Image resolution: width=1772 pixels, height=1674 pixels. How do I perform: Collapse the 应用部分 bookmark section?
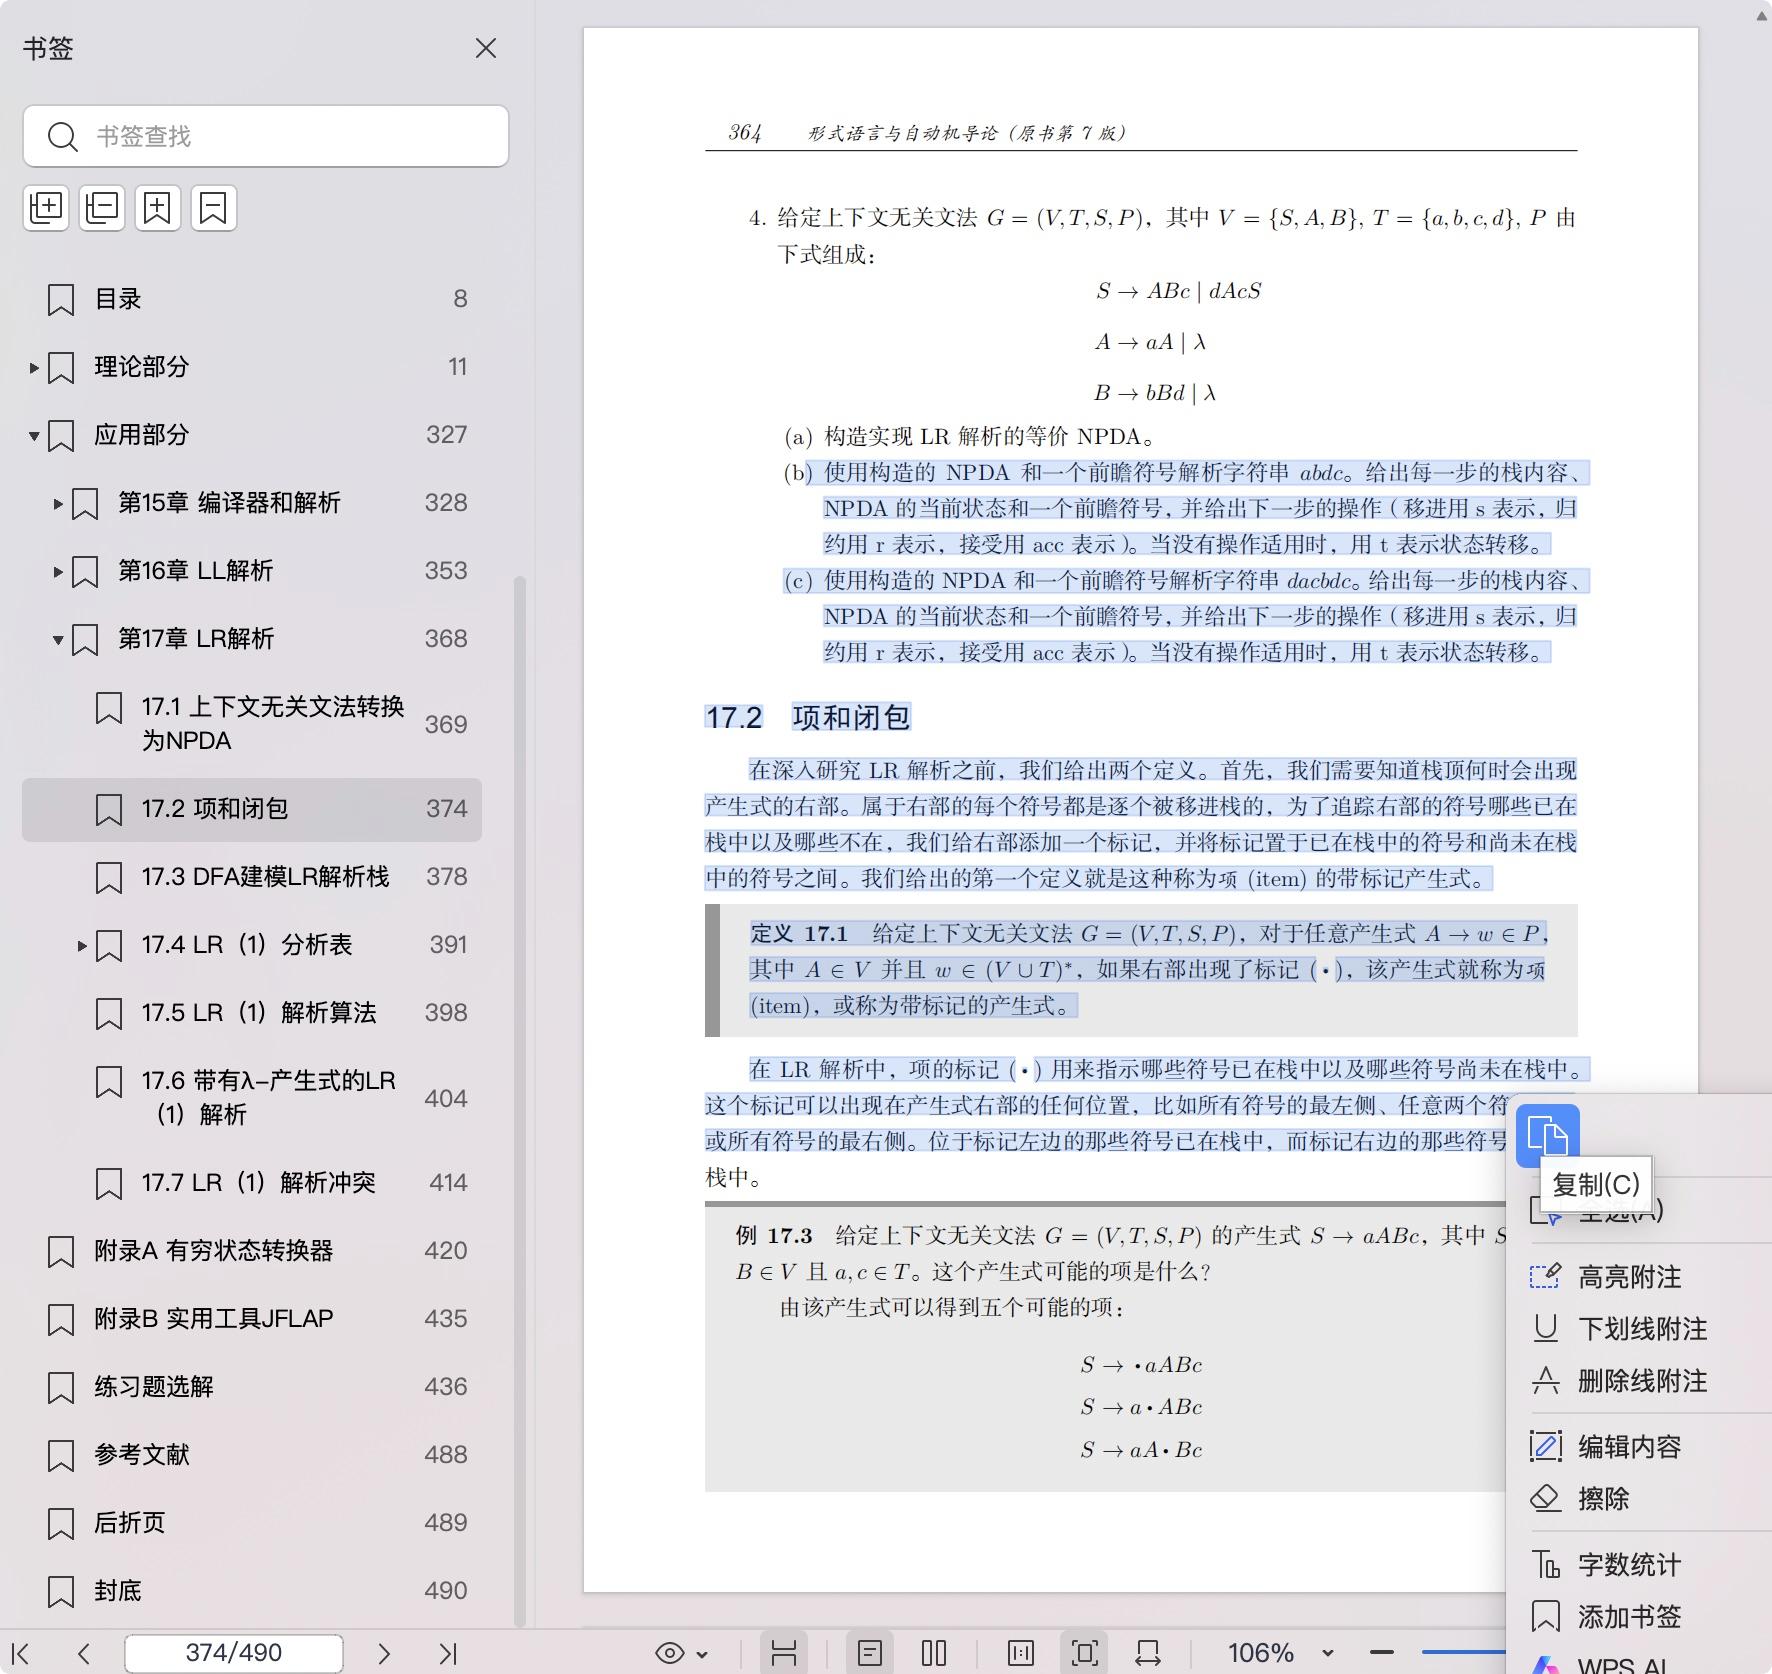tap(33, 435)
